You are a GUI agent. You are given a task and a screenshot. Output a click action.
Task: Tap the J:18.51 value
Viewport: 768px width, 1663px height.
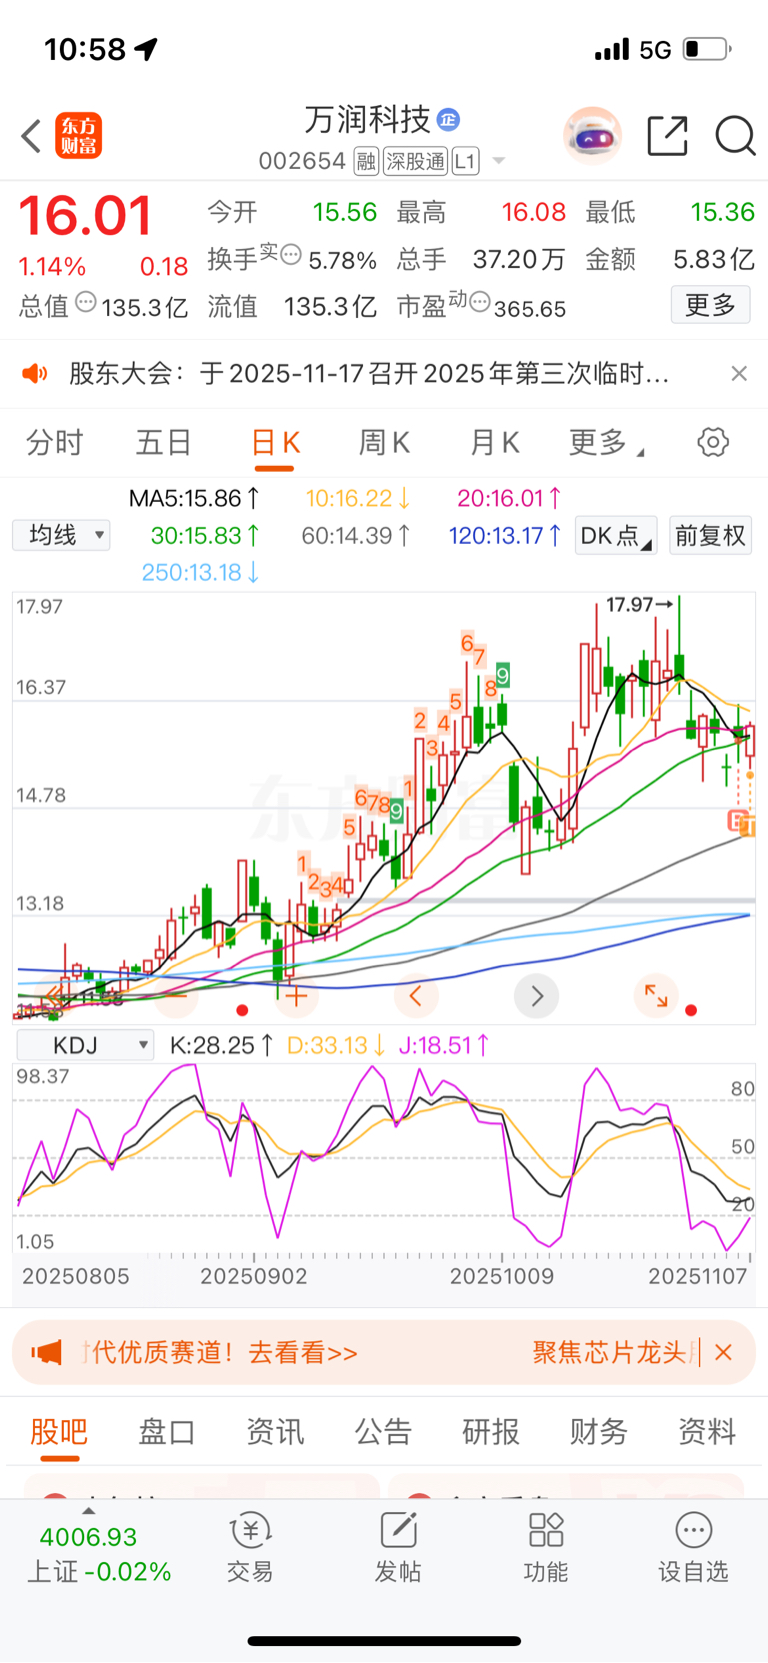pos(444,1046)
